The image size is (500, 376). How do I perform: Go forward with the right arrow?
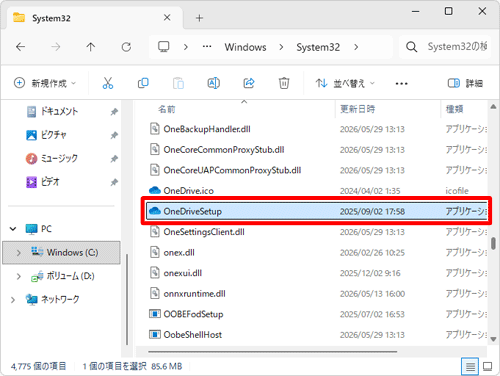click(x=56, y=47)
